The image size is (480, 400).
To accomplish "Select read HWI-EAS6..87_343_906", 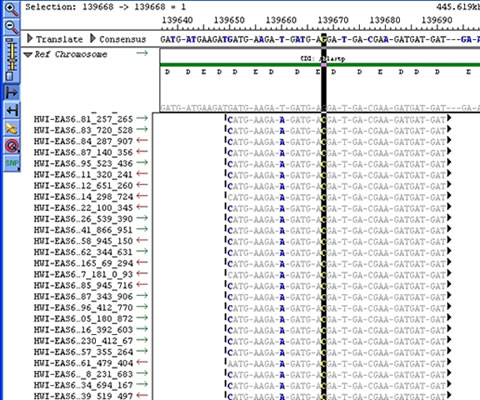I will tap(83, 296).
